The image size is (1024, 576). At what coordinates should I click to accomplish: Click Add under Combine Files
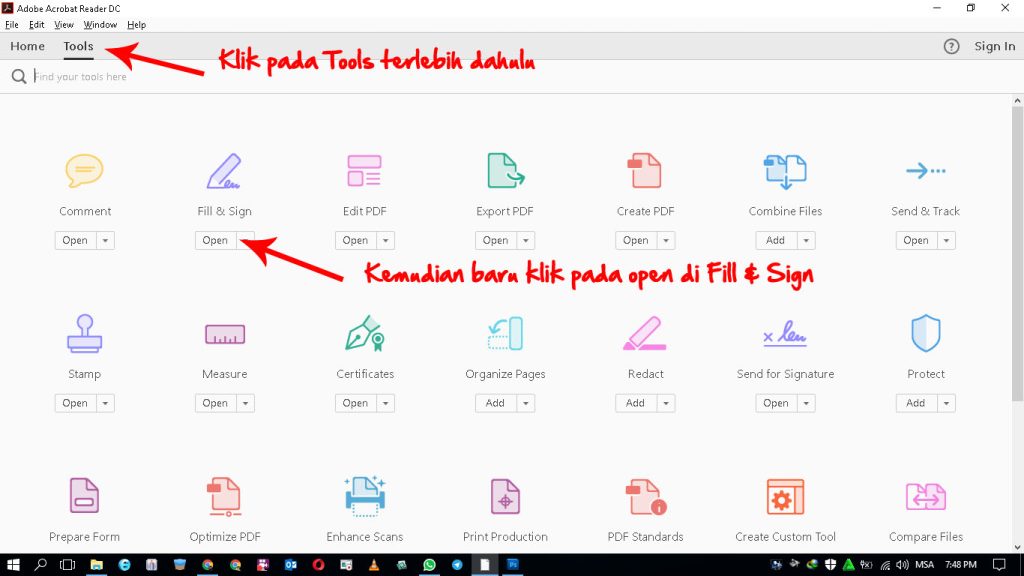[x=776, y=240]
